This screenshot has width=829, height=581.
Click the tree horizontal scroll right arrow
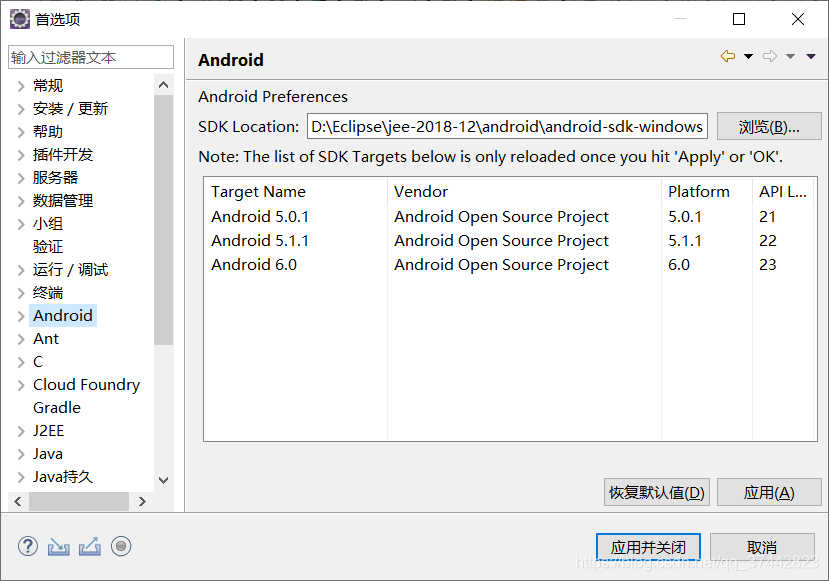[x=142, y=501]
